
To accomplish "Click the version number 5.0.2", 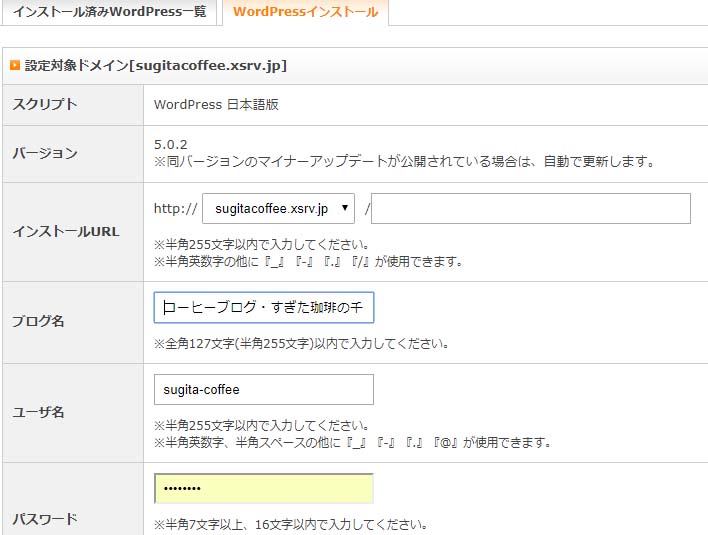I will pyautogui.click(x=171, y=144).
